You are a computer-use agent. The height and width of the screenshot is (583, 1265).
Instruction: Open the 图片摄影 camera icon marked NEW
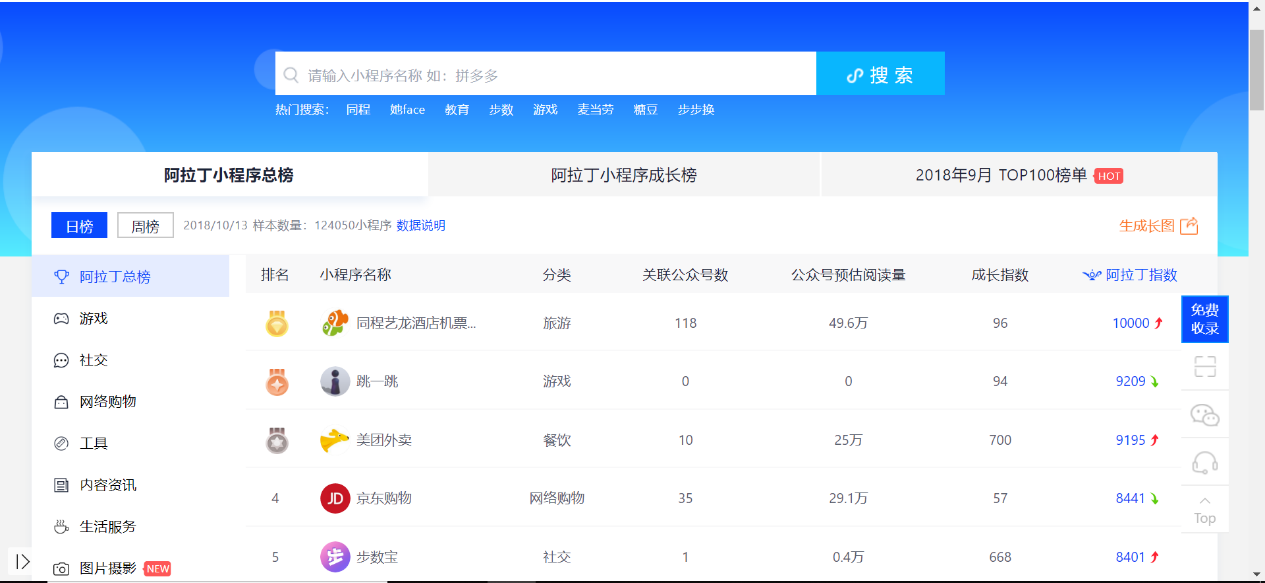click(60, 565)
